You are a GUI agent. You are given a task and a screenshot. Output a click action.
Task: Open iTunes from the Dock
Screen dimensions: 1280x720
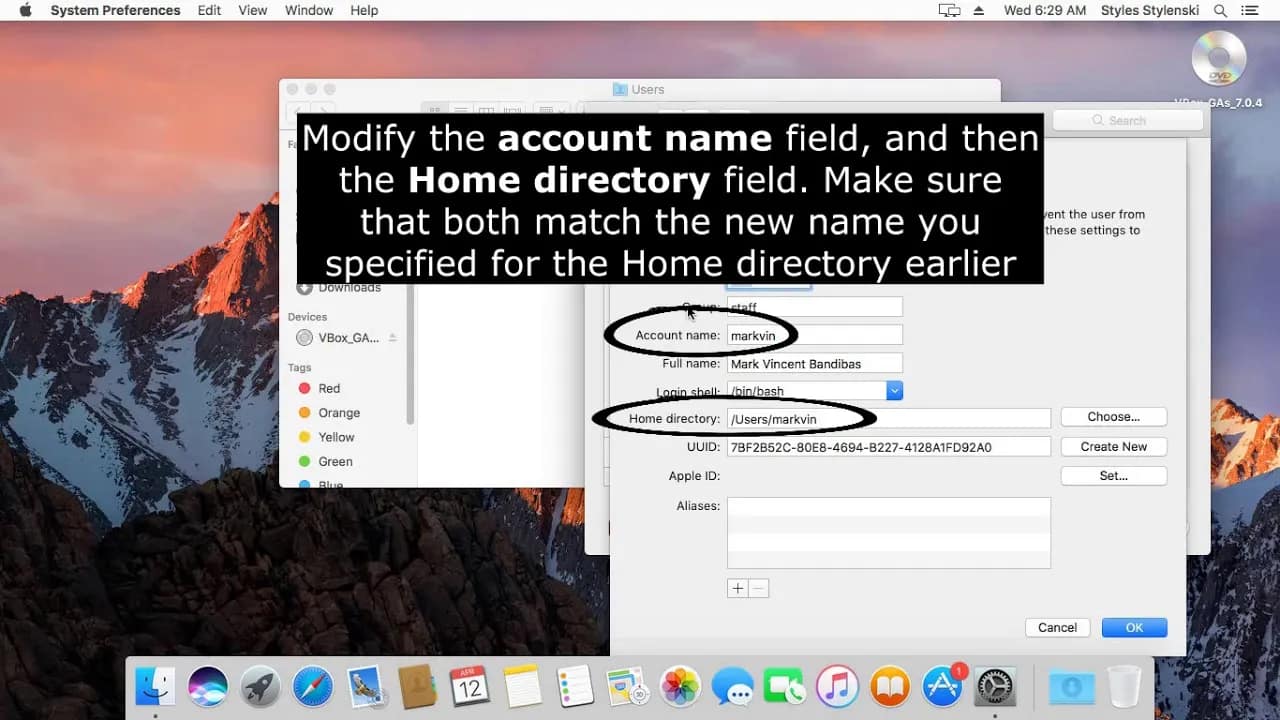[838, 687]
